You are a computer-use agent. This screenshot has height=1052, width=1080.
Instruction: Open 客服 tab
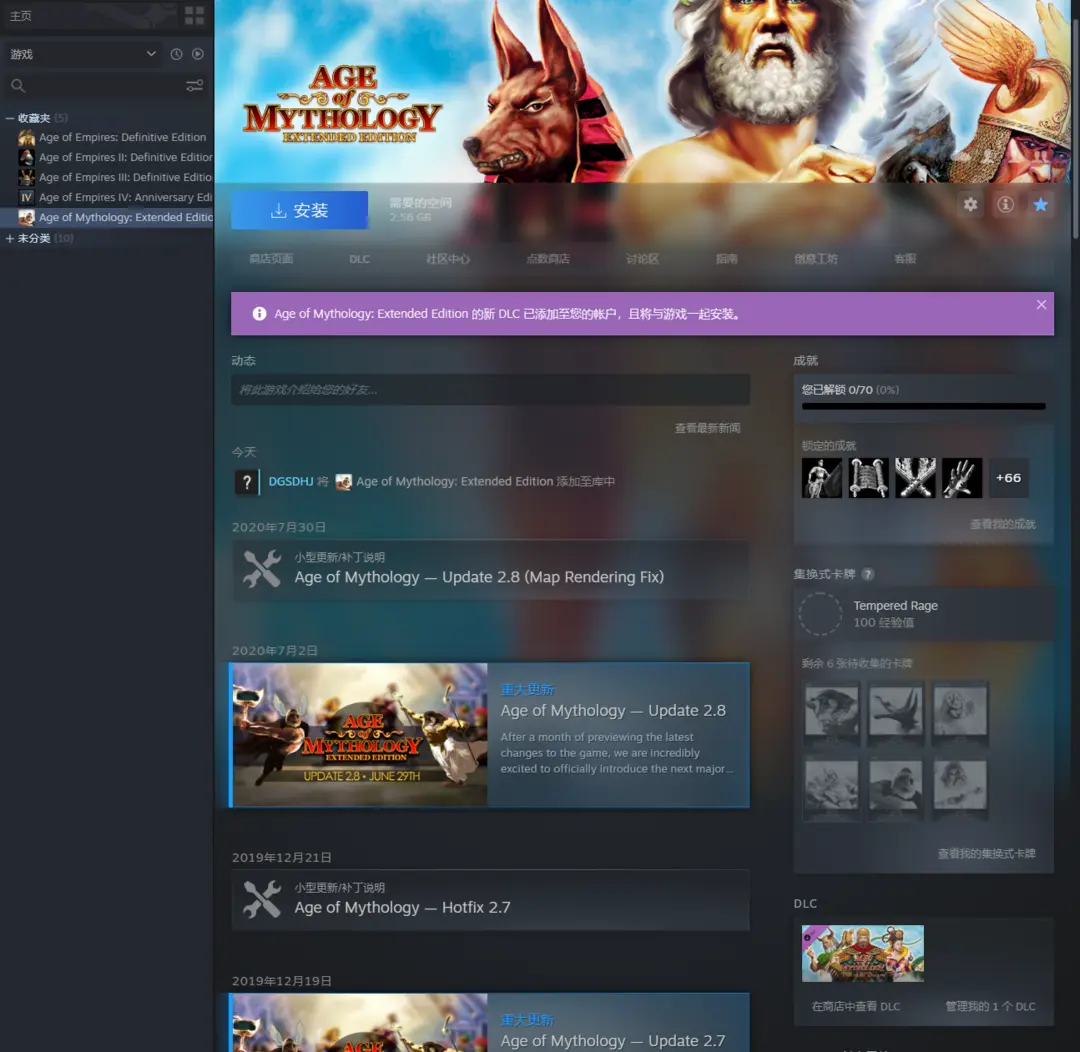tap(904, 258)
